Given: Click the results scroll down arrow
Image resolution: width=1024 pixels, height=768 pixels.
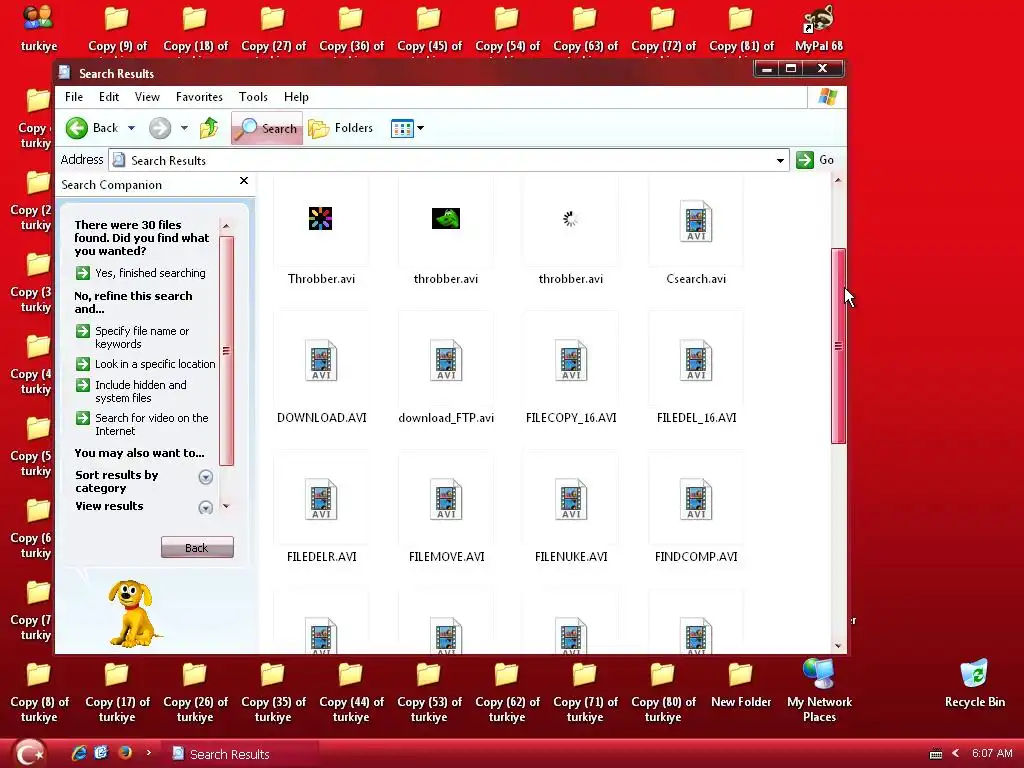Looking at the screenshot, I should tap(839, 647).
